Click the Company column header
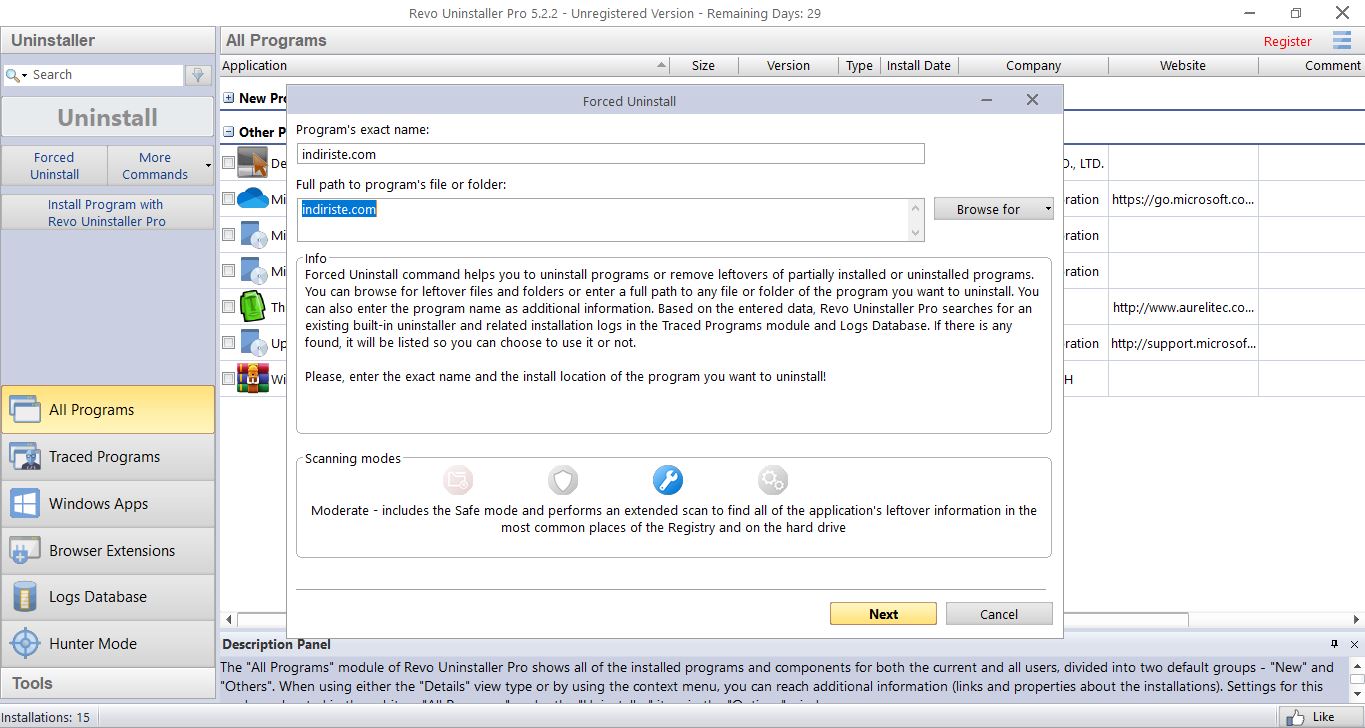1365x728 pixels. point(1033,66)
